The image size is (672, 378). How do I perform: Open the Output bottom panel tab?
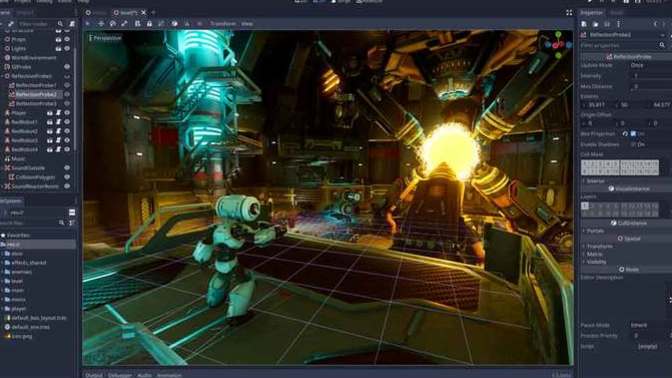(94, 375)
